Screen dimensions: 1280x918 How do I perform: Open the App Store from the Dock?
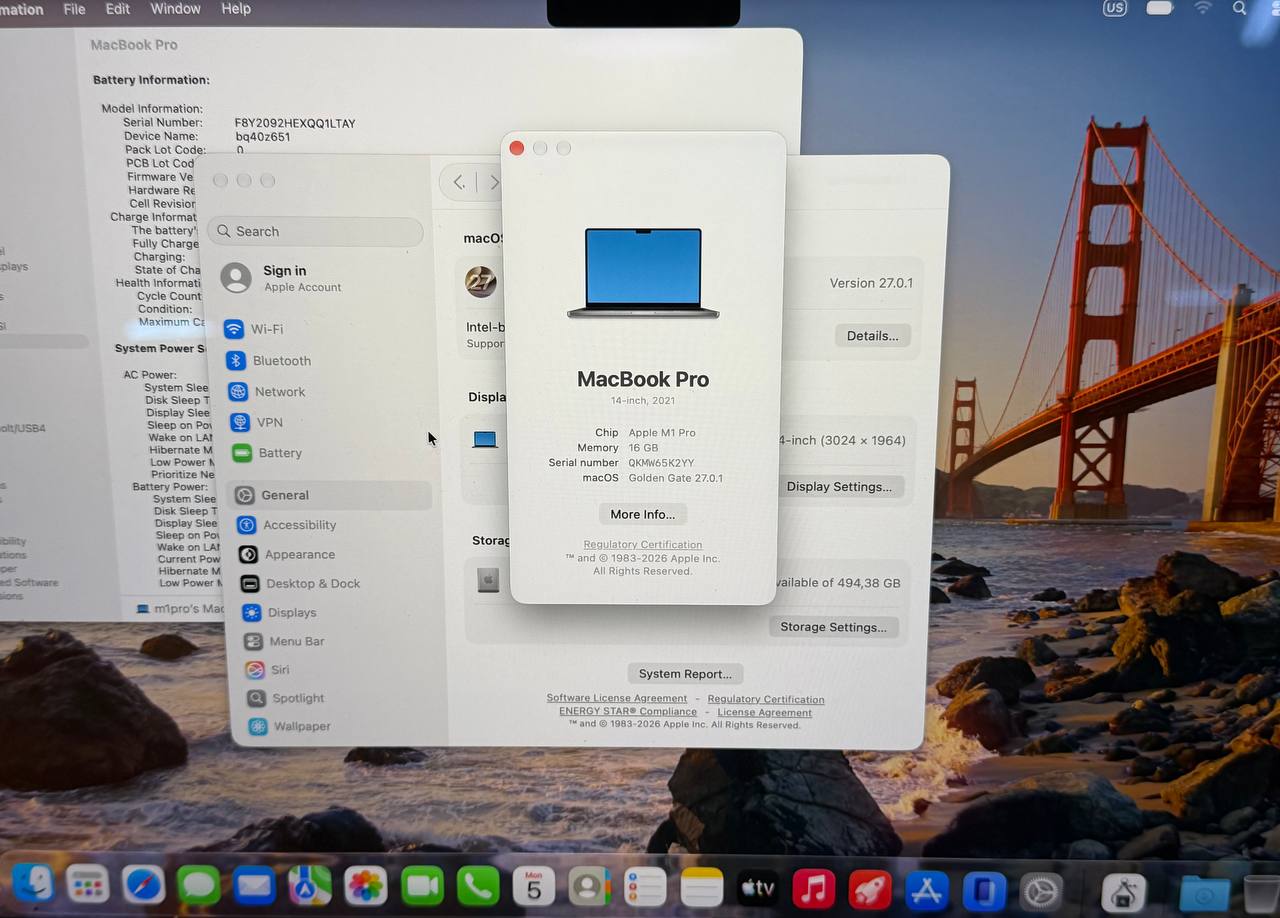(927, 889)
